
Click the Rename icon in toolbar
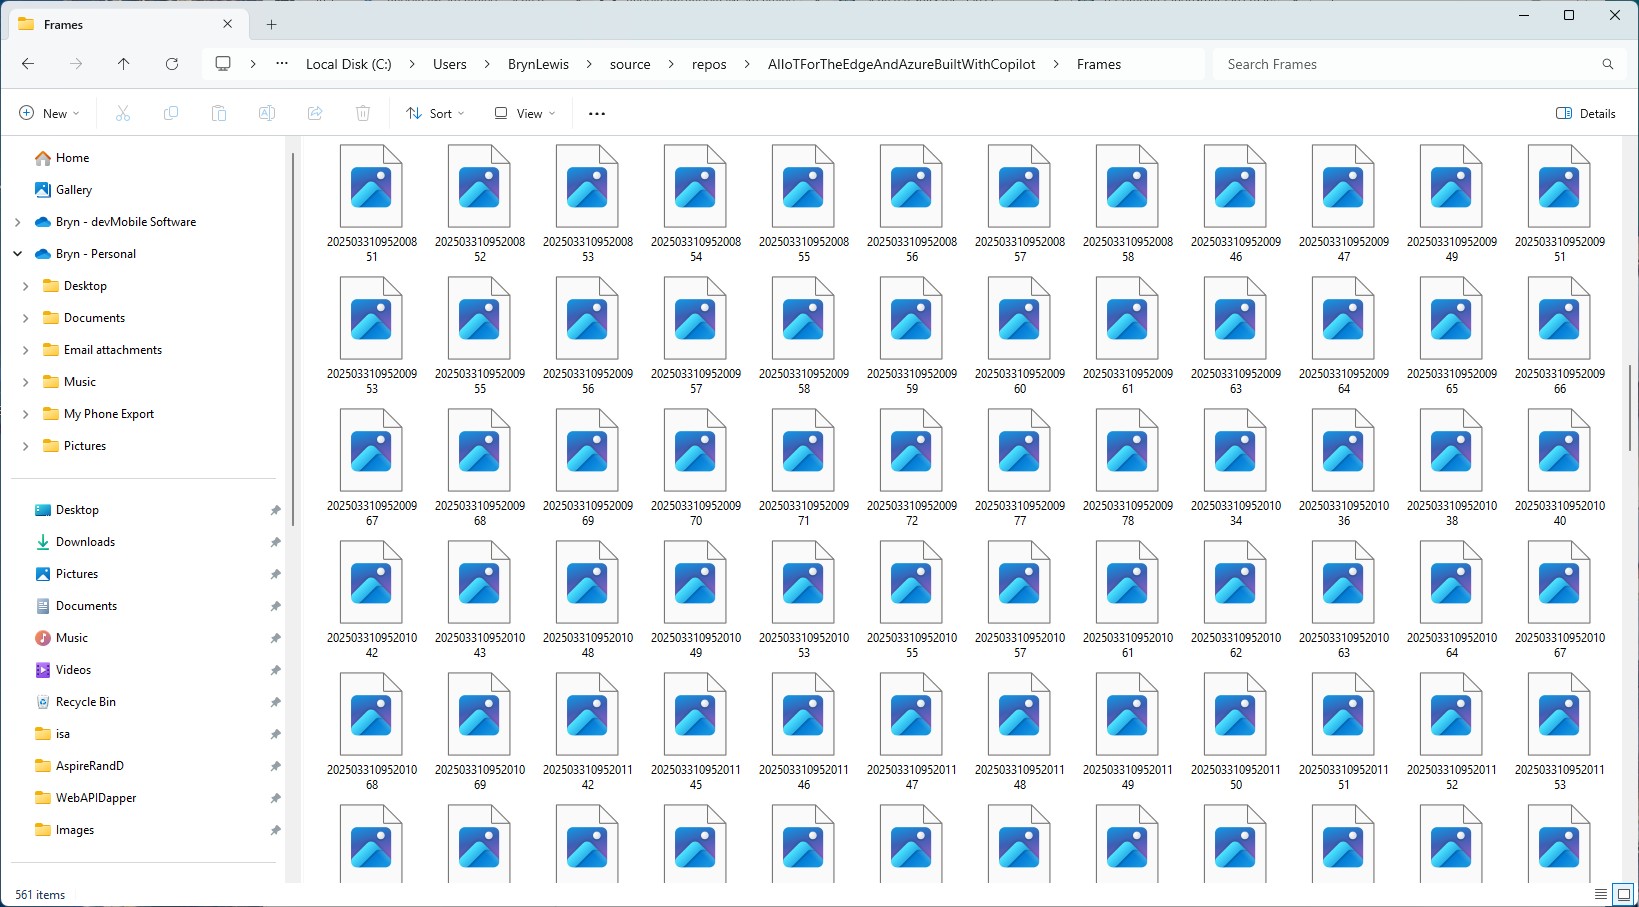coord(267,114)
